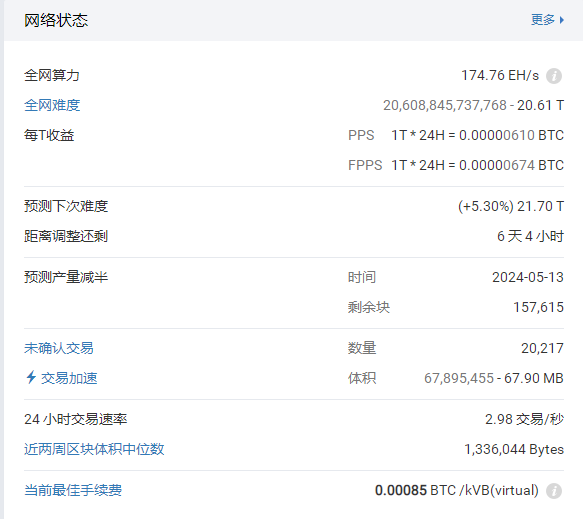This screenshot has height=519, width=583.
Task: Open the 更多 link in header
Action: point(542,20)
